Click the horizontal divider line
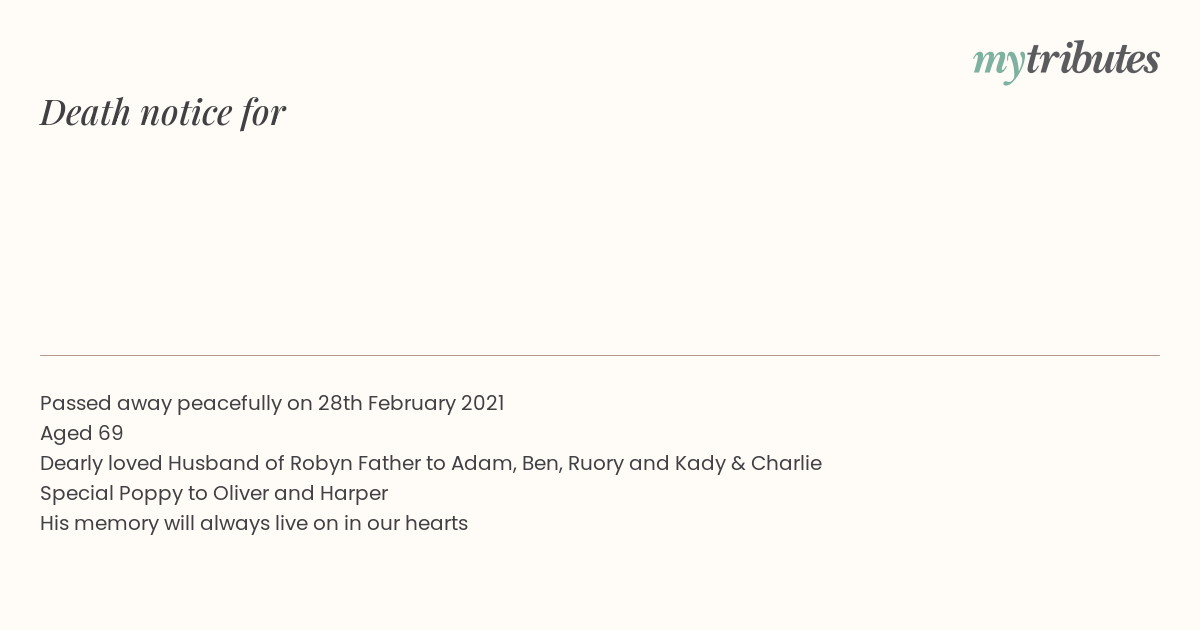 (x=600, y=355)
